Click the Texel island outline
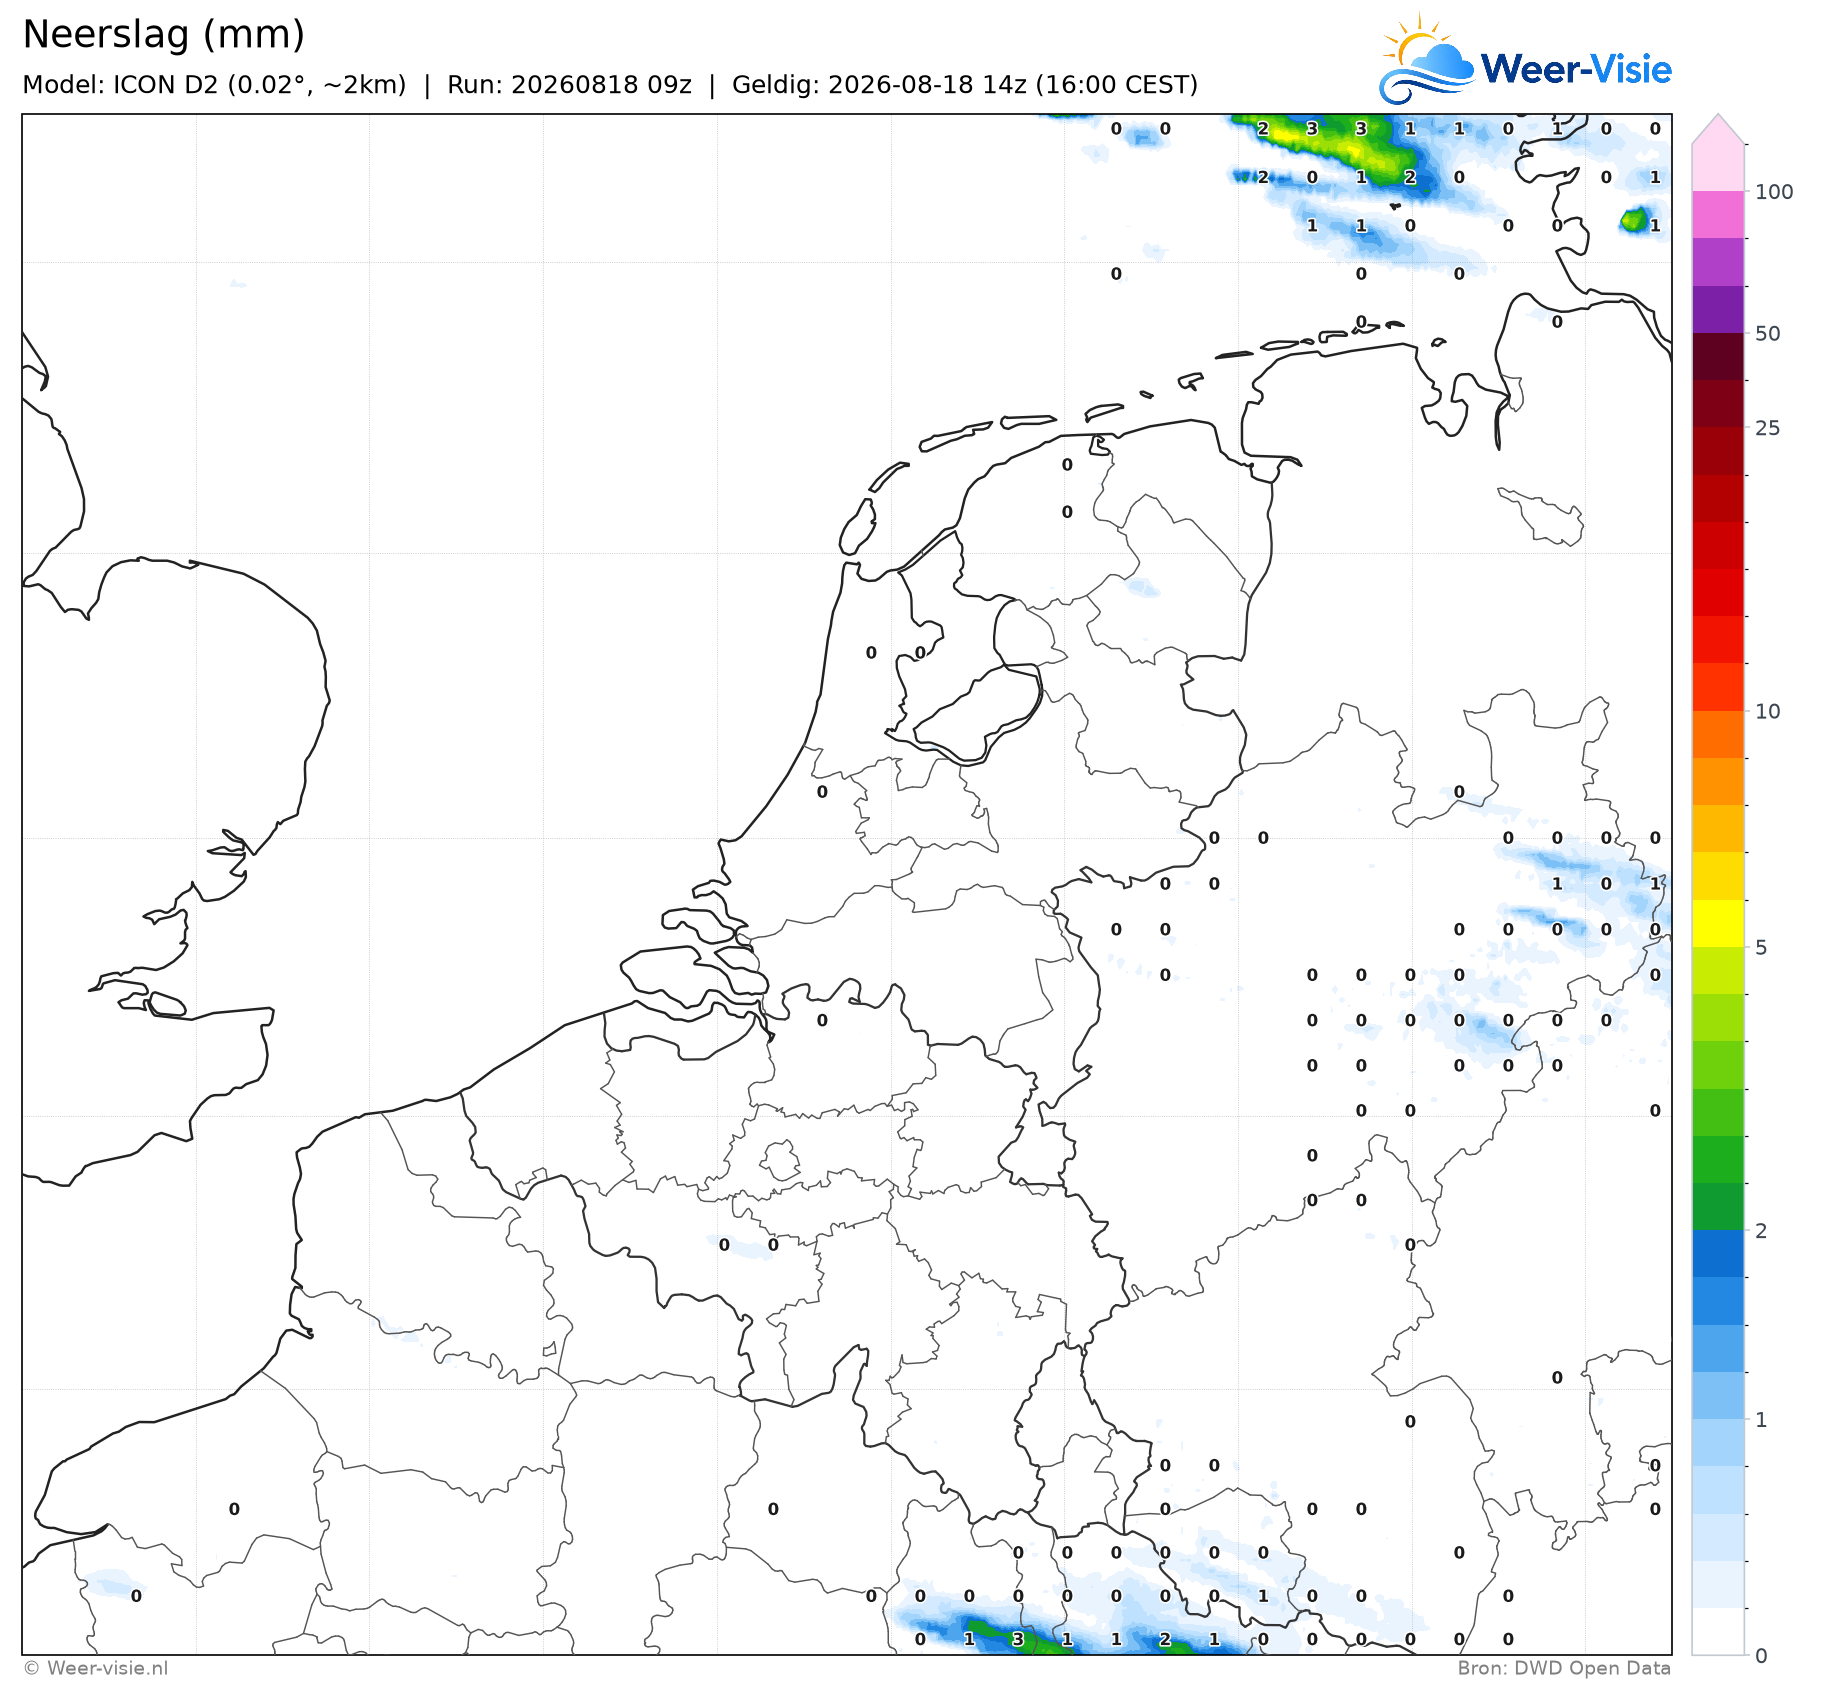The width and height of the screenshot is (1824, 1681). (x=857, y=527)
